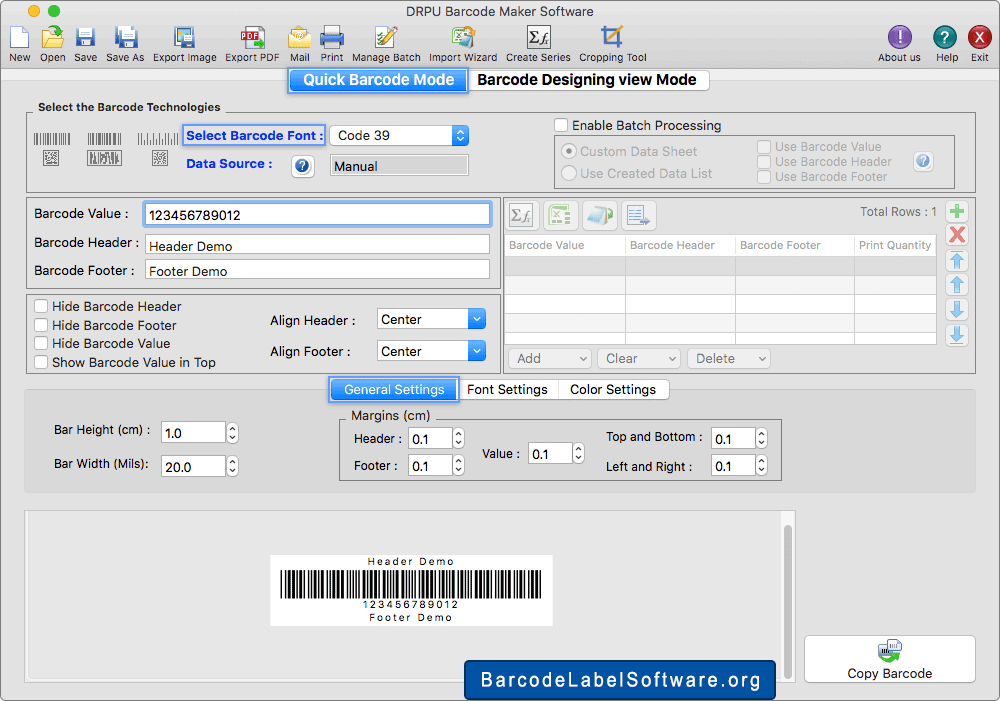Screen dimensions: 1000x701
Task: Check Hide Barcode Footer
Action: tap(41, 325)
